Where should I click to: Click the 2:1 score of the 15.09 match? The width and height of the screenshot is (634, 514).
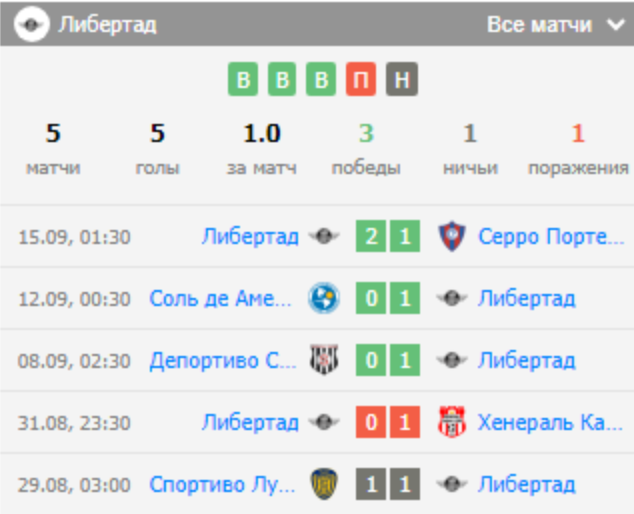tap(388, 237)
